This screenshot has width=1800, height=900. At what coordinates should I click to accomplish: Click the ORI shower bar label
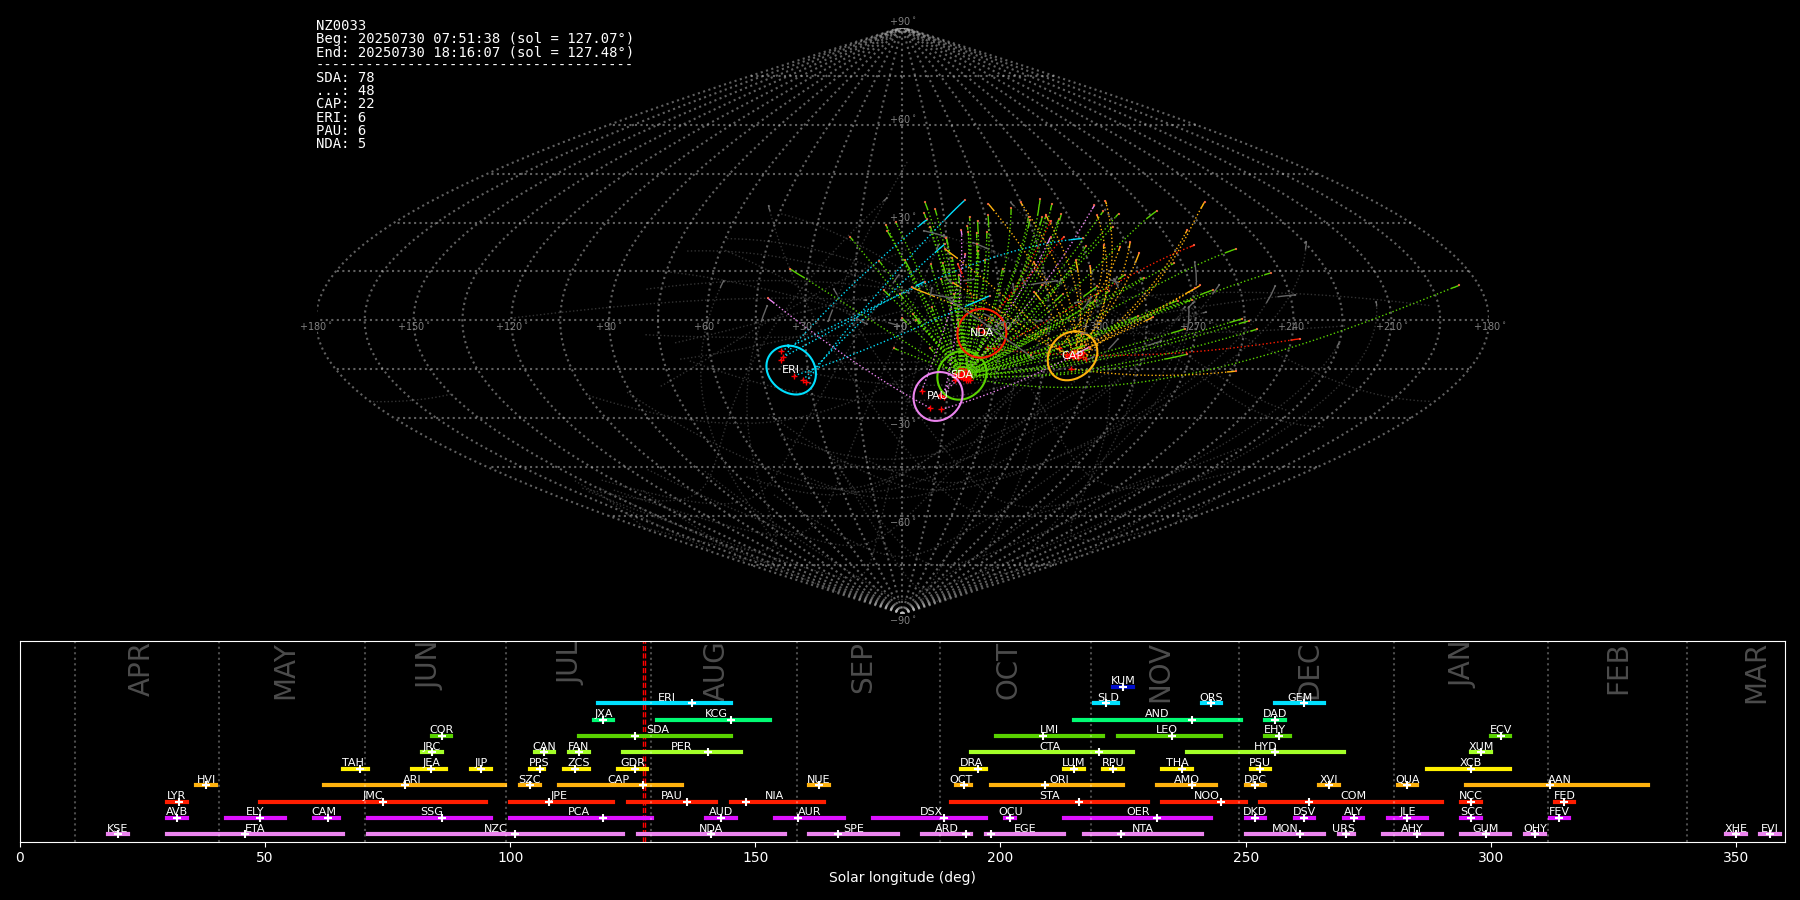(x=1059, y=779)
